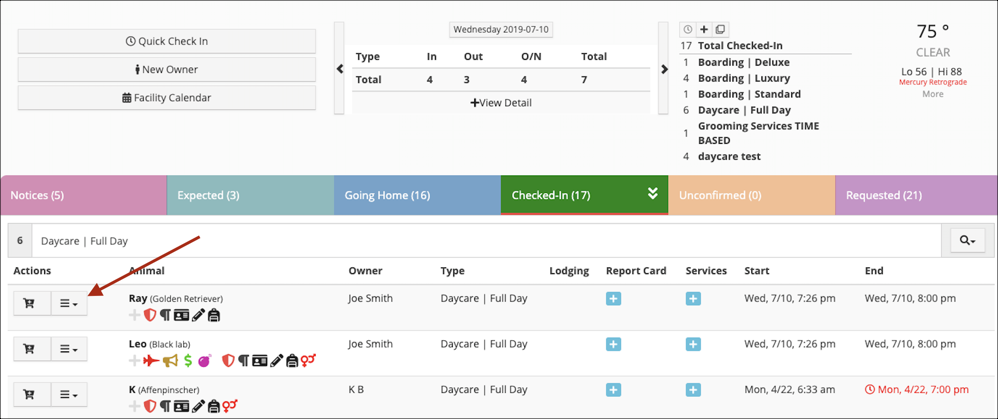Select Boarding | Standard in checked-in summary

point(749,94)
